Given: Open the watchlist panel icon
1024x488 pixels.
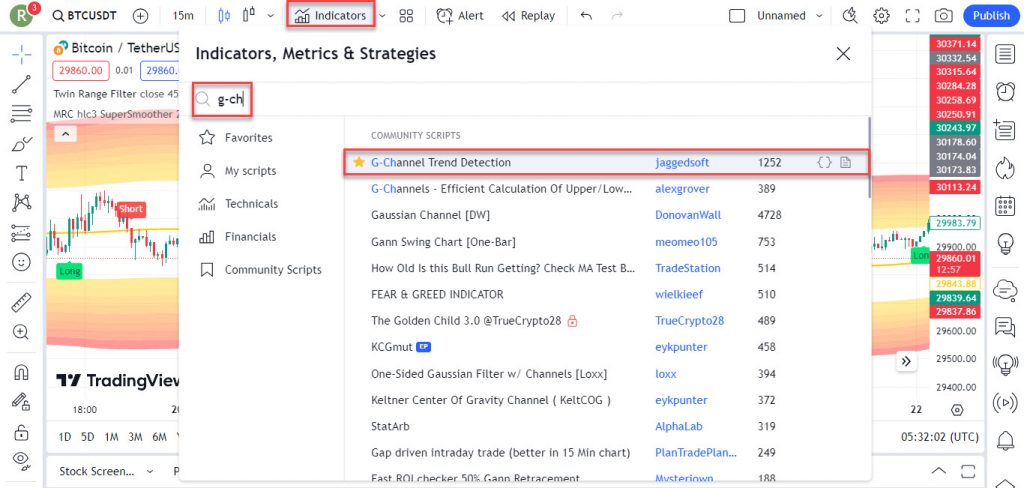Looking at the screenshot, I should pyautogui.click(x=1005, y=55).
